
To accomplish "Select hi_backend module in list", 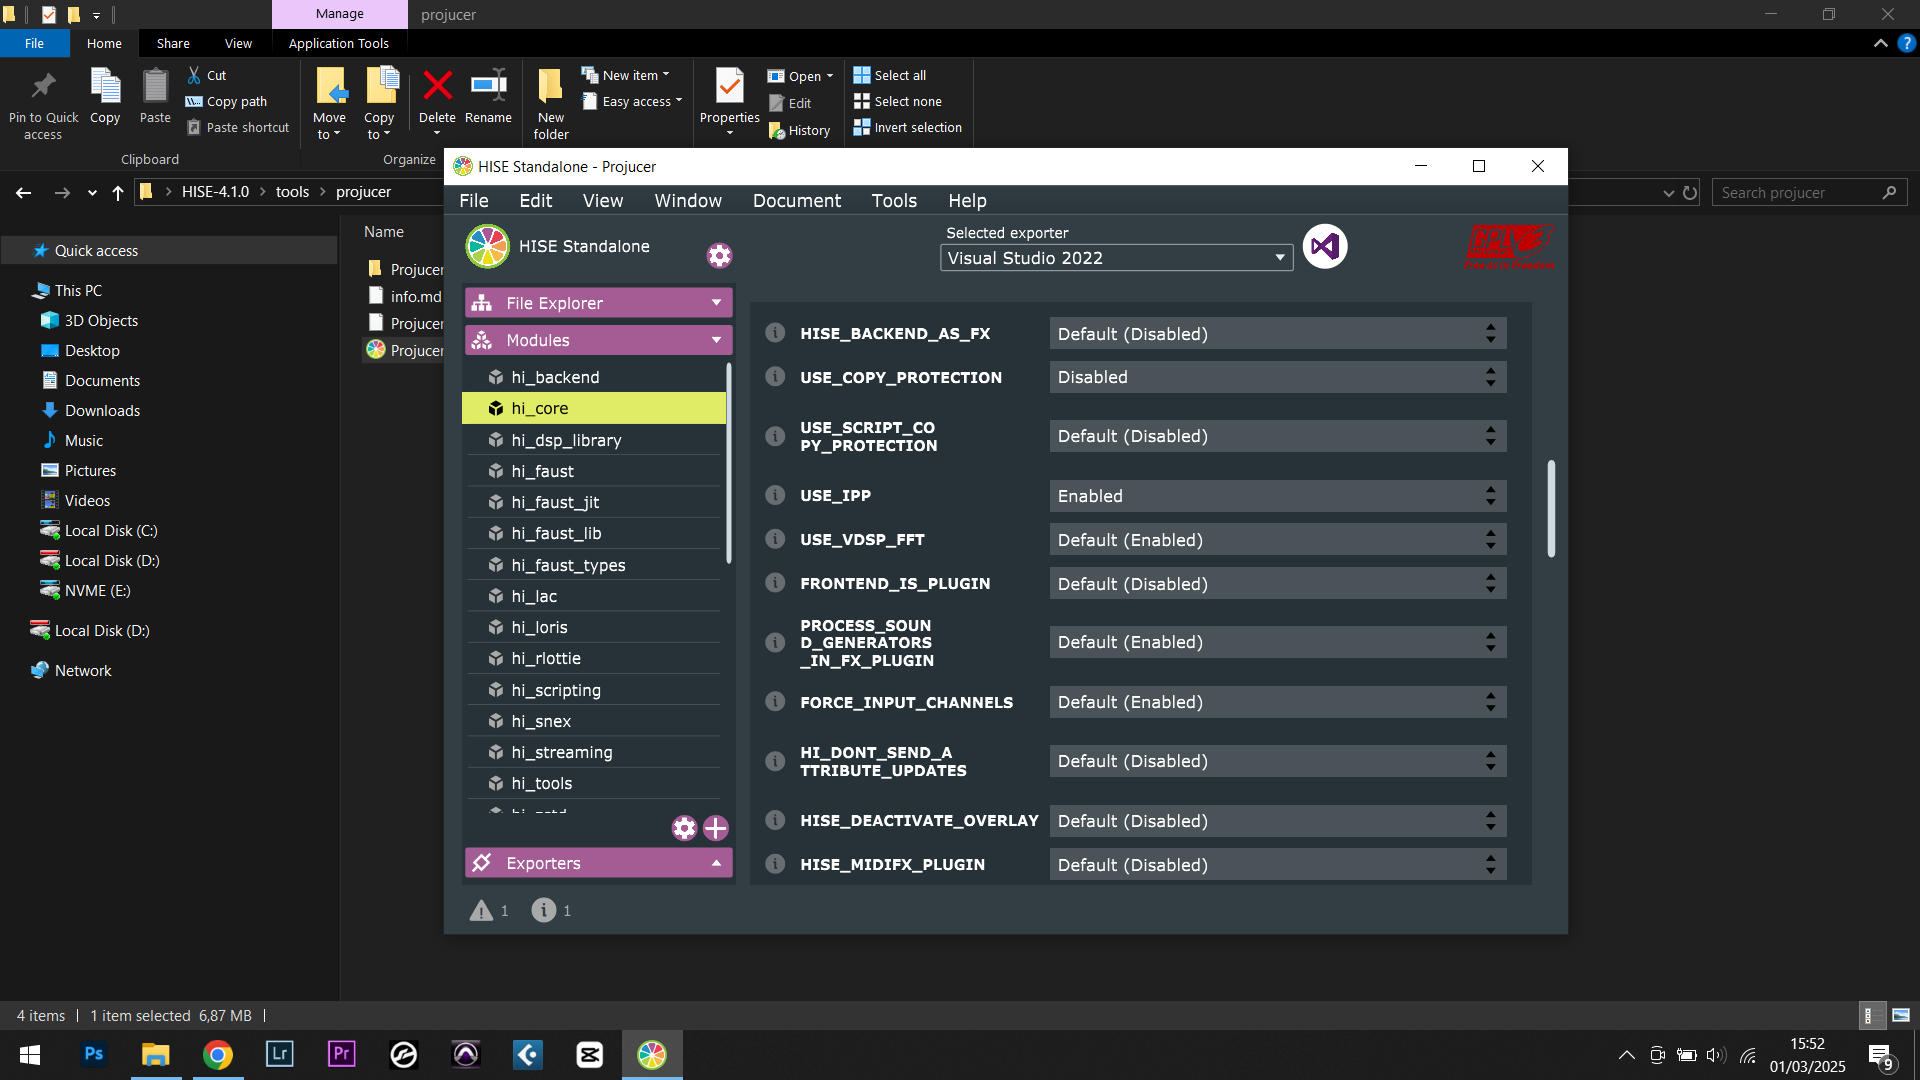I will (x=594, y=377).
